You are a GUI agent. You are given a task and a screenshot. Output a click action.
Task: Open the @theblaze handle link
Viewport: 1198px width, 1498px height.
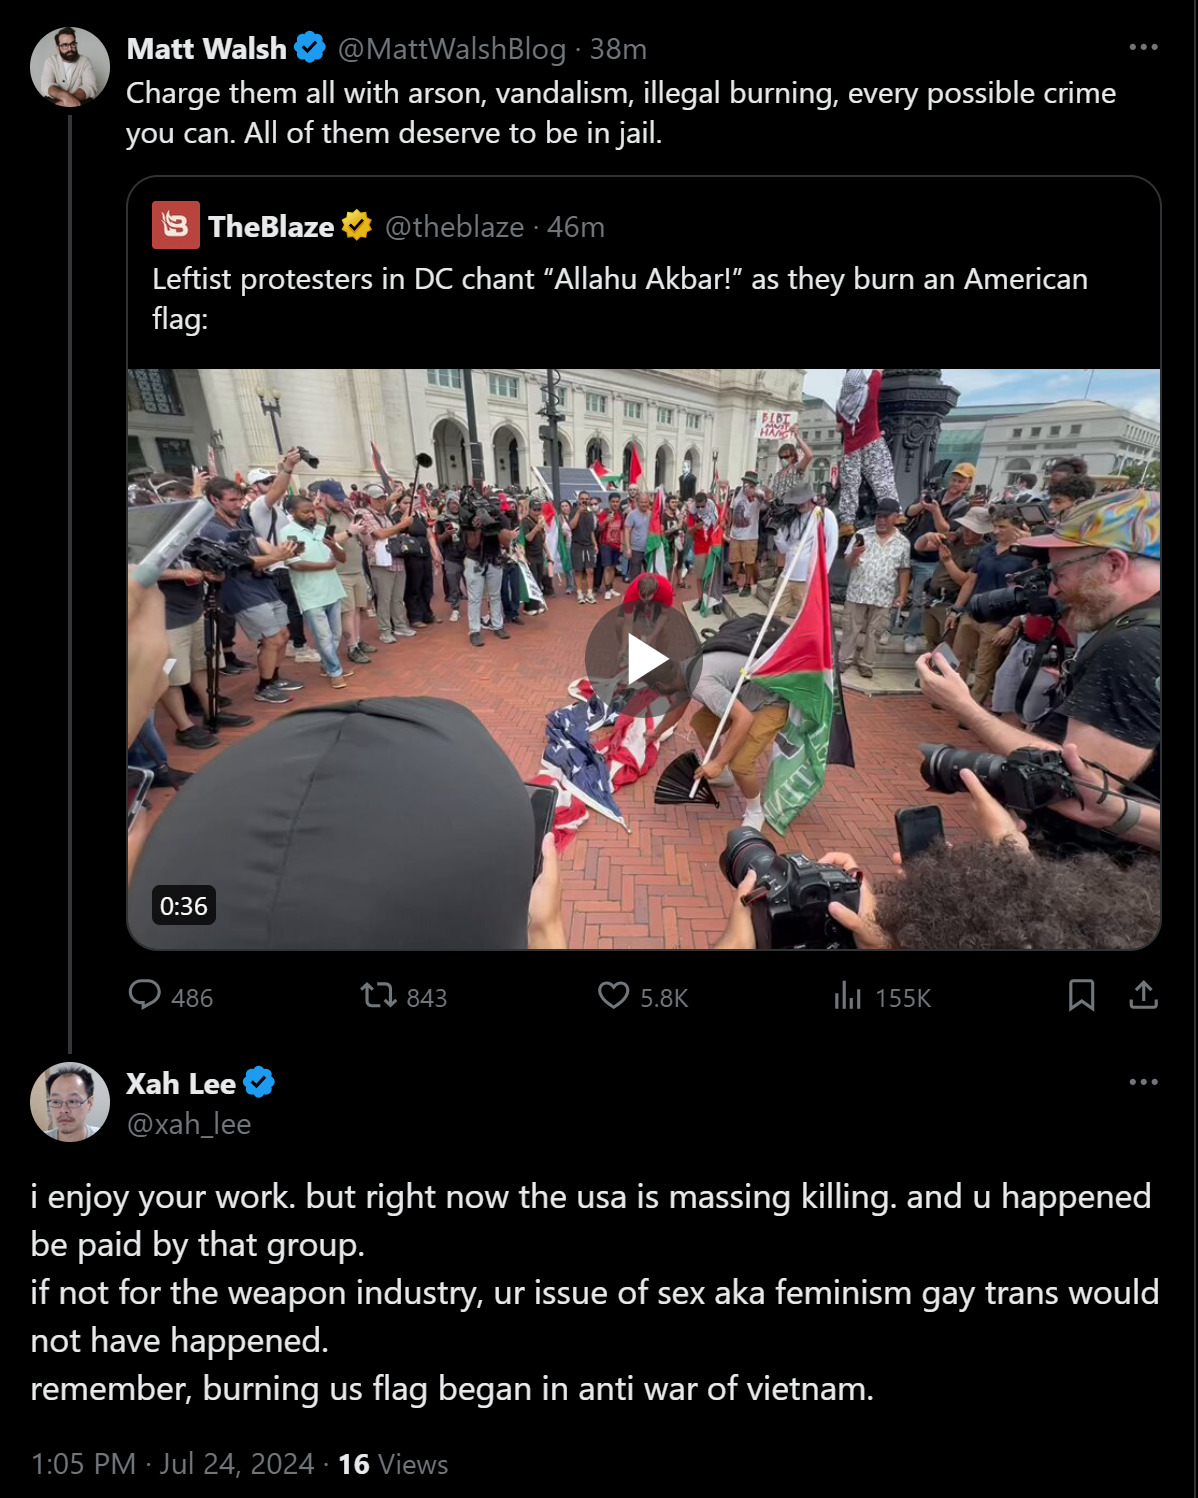tap(454, 227)
